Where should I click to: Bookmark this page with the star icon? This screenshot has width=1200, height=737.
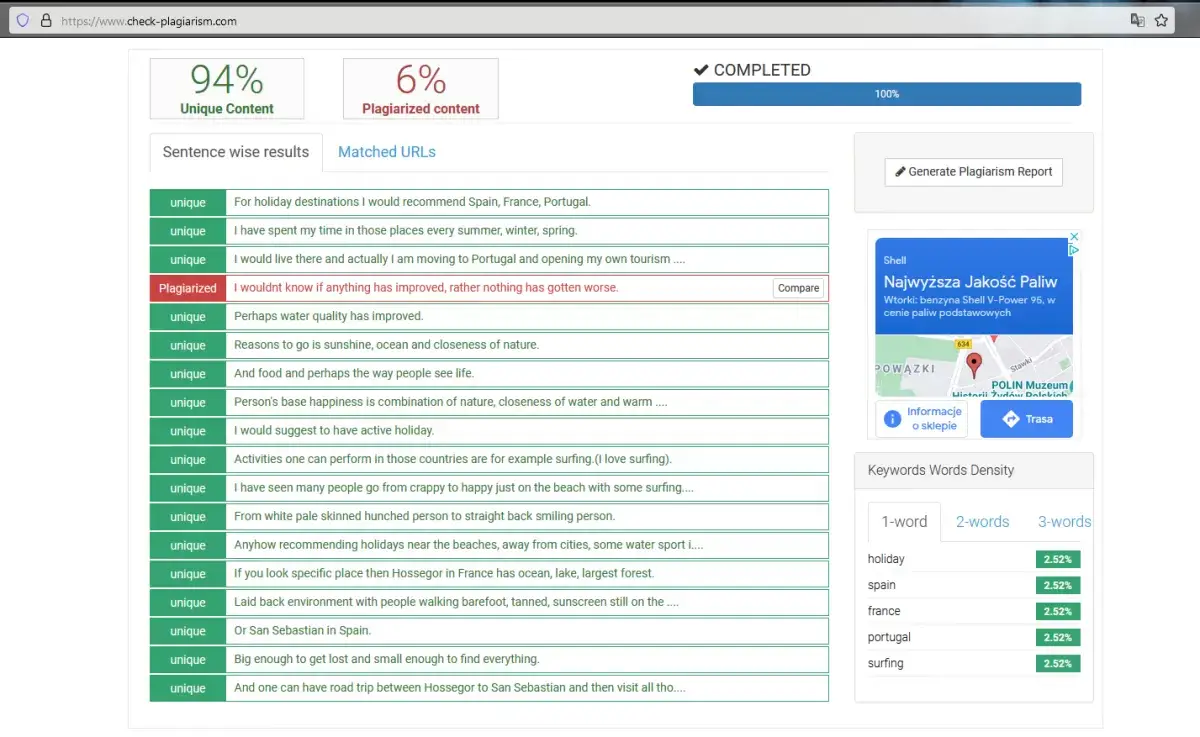(x=1161, y=20)
